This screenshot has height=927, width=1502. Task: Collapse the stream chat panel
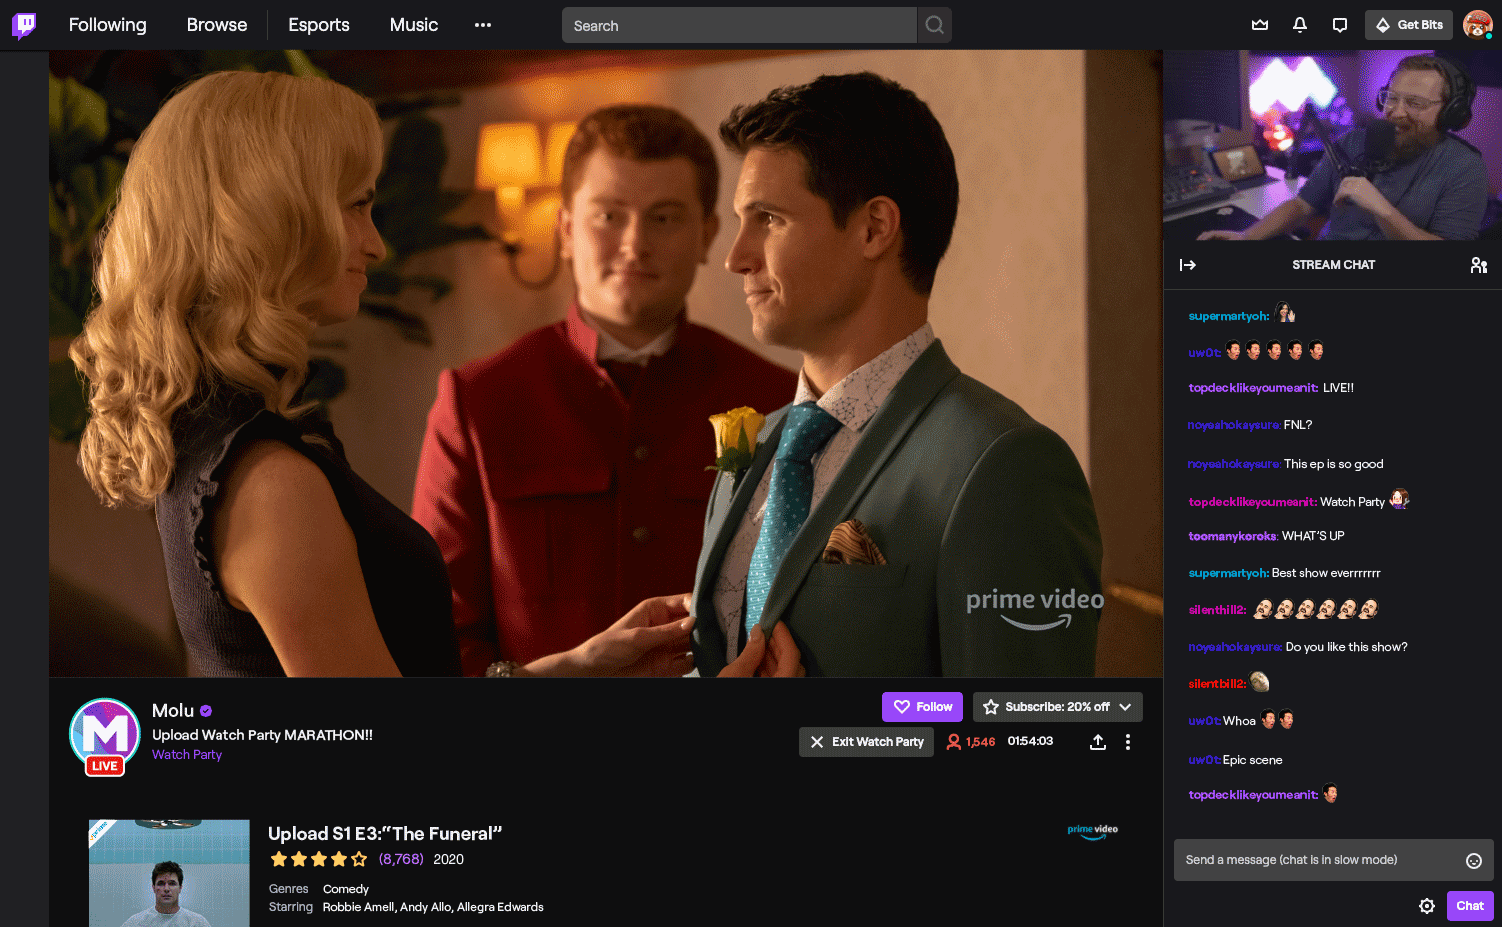tap(1188, 264)
